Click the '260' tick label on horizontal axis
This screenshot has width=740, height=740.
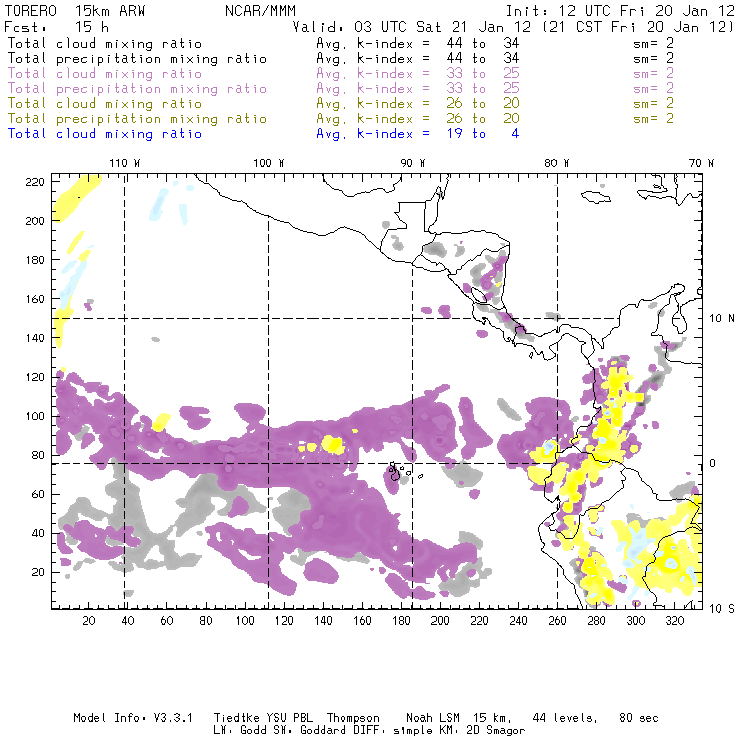point(557,621)
